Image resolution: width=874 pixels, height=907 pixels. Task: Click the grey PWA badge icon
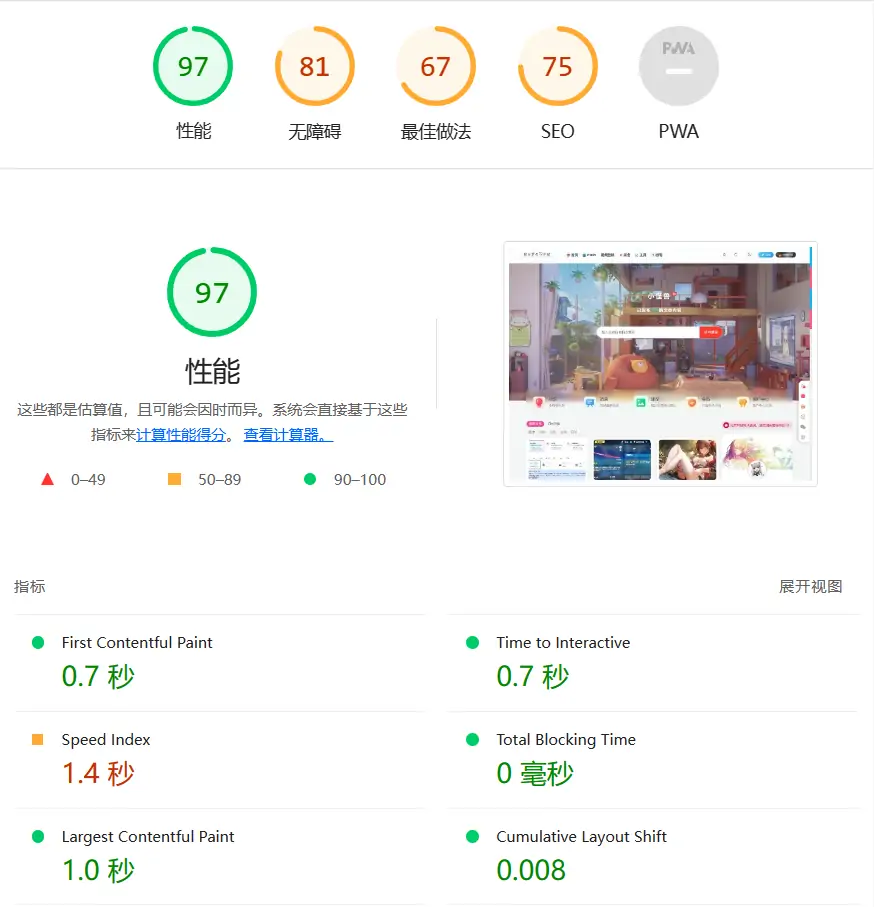[678, 67]
